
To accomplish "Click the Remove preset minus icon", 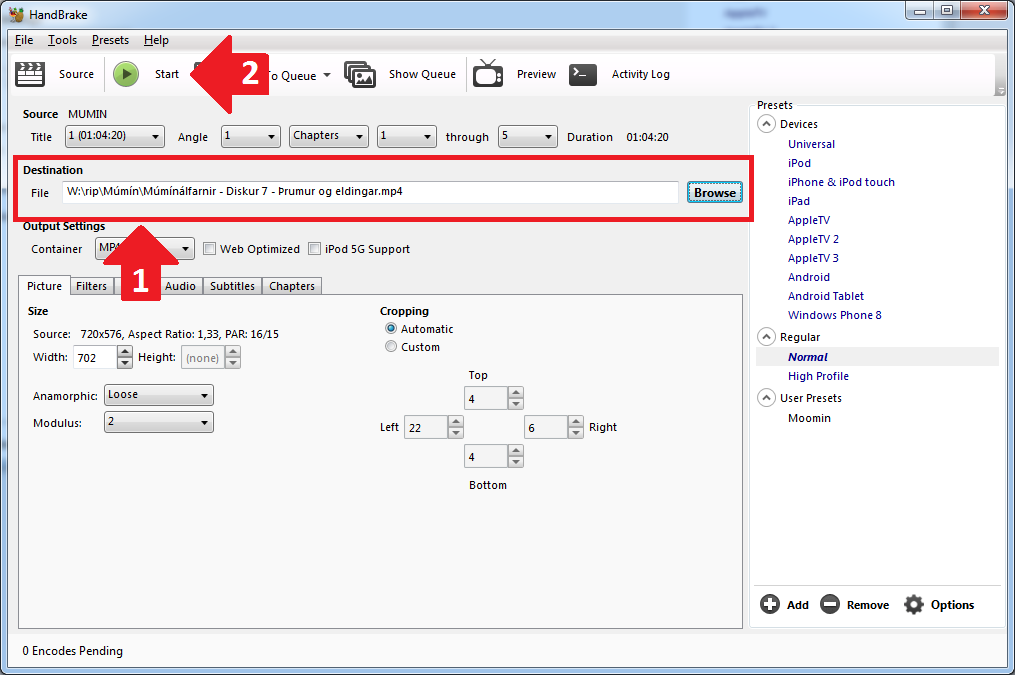I will pyautogui.click(x=830, y=604).
